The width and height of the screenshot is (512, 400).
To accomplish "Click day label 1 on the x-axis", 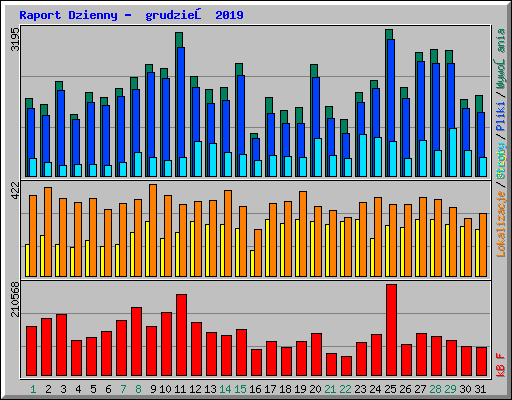I will pos(33,389).
